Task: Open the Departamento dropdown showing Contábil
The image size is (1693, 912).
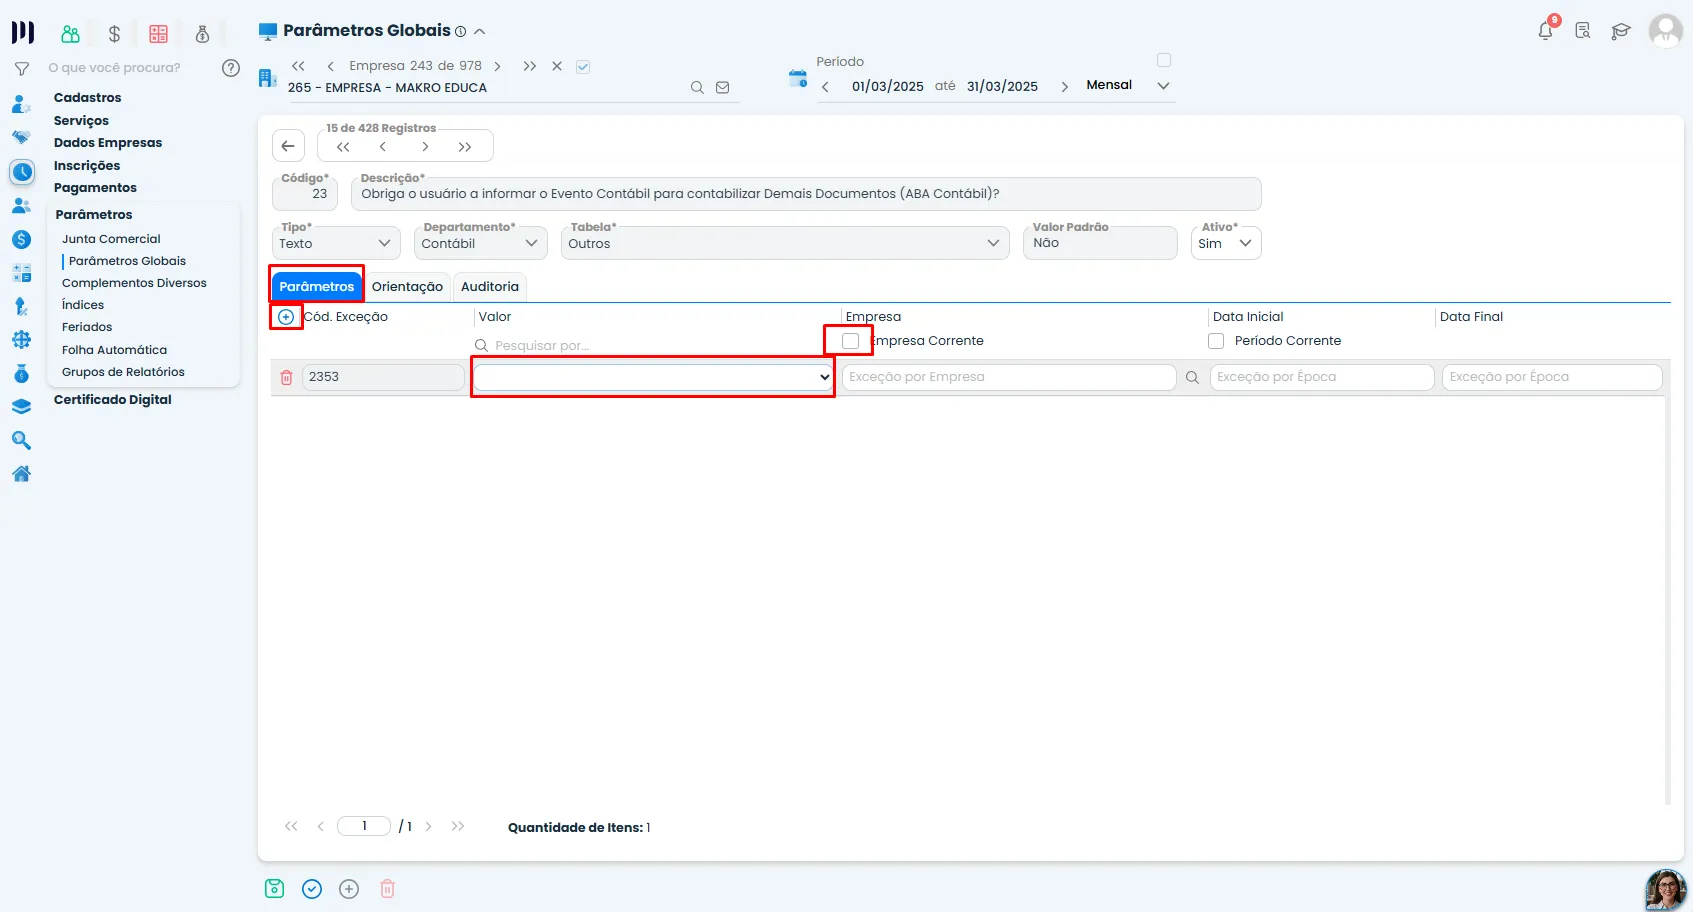Action: (480, 243)
